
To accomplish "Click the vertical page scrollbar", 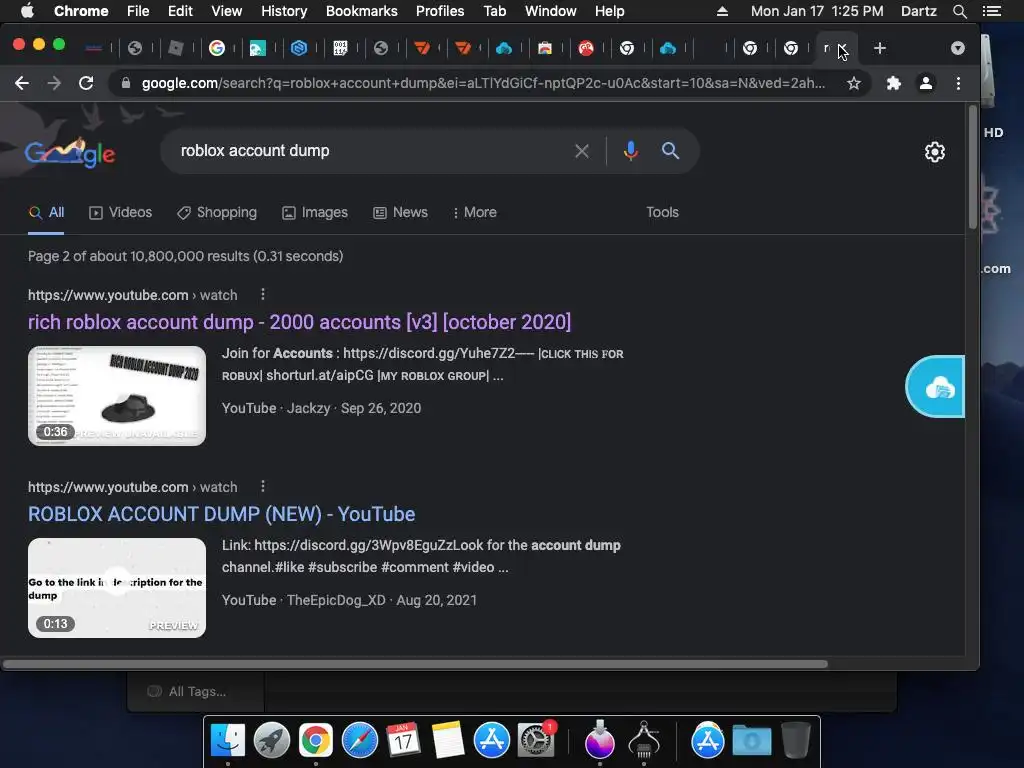I will (973, 167).
